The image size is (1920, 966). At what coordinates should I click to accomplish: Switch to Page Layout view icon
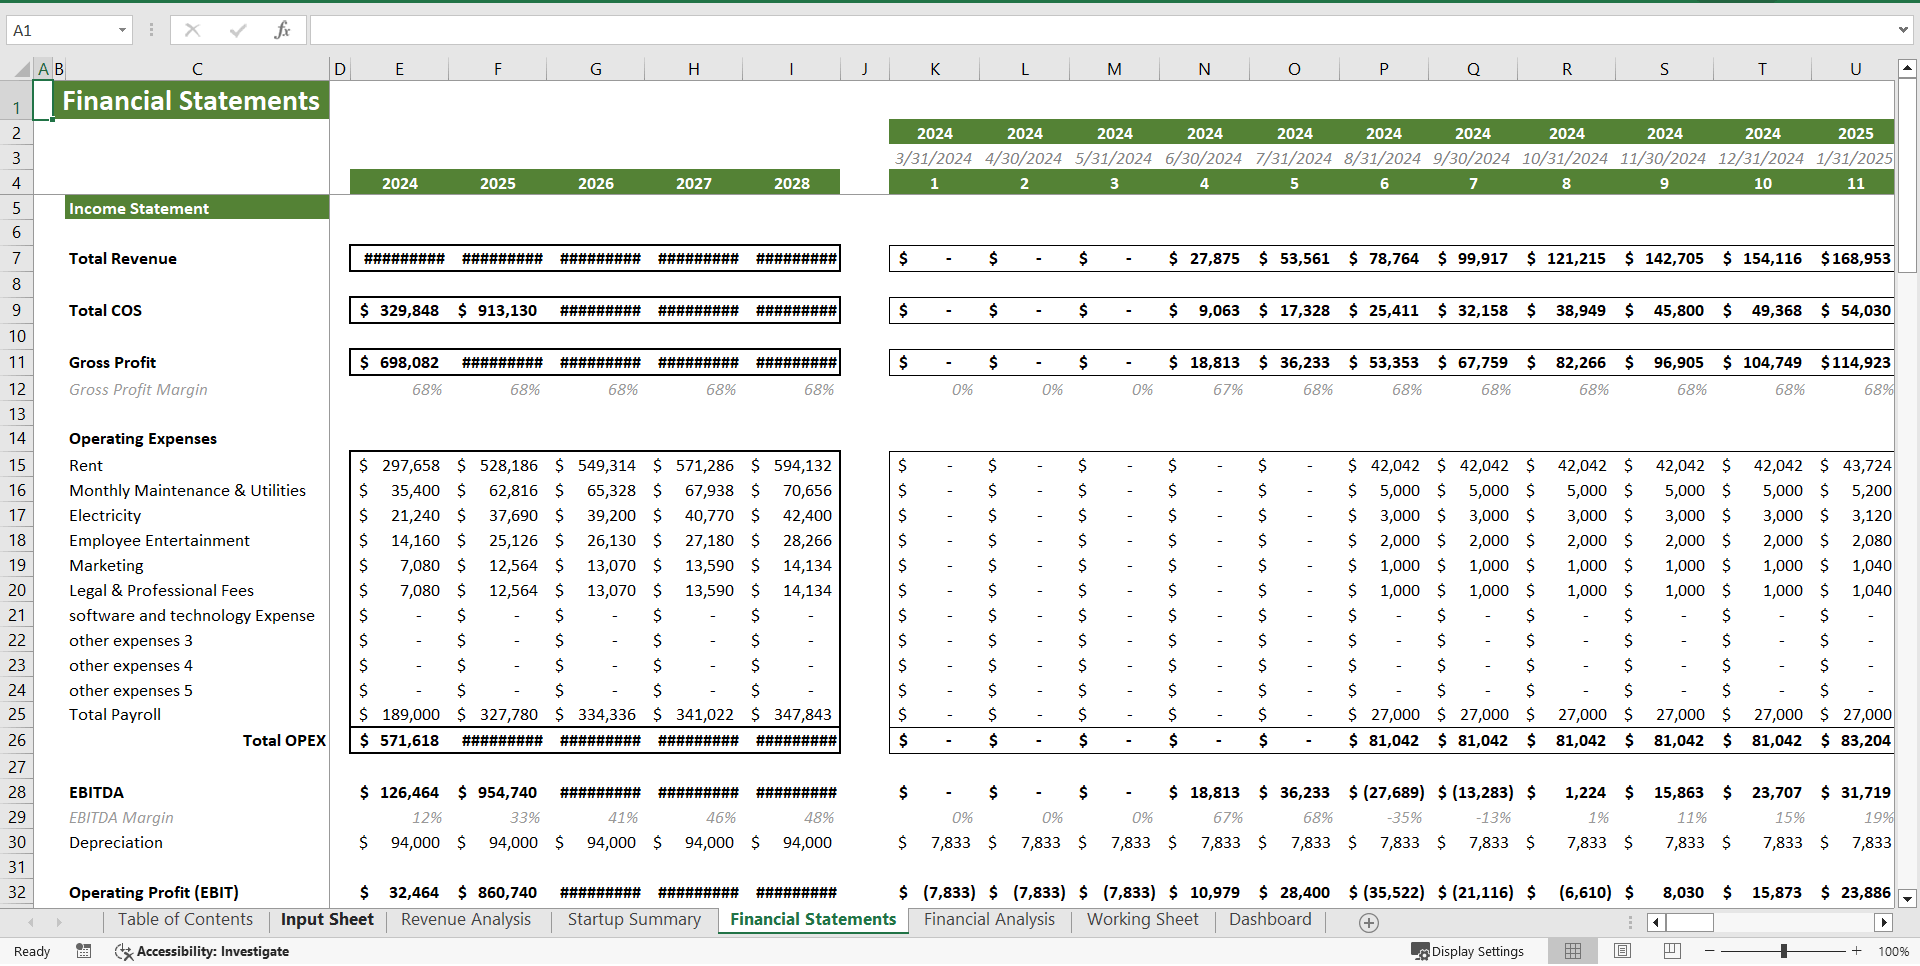point(1622,951)
